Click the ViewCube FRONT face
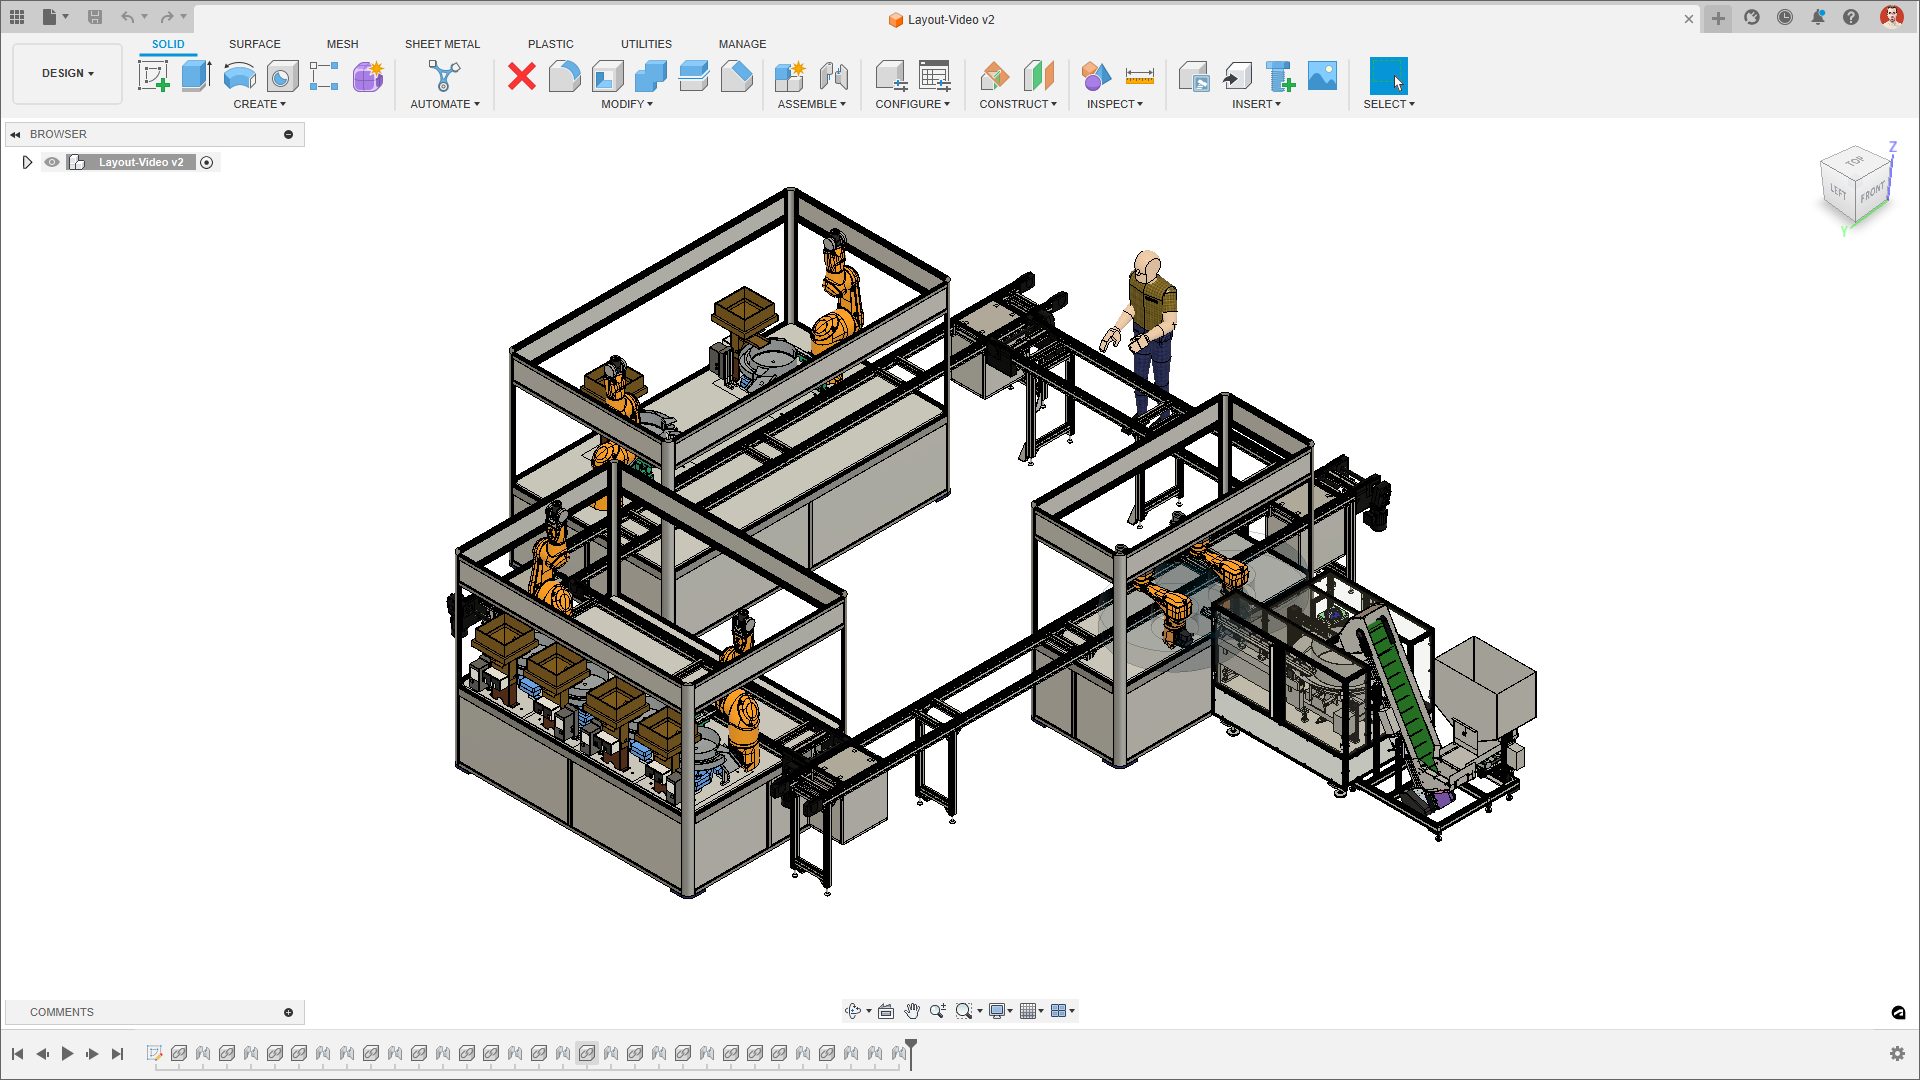 pos(1872,192)
